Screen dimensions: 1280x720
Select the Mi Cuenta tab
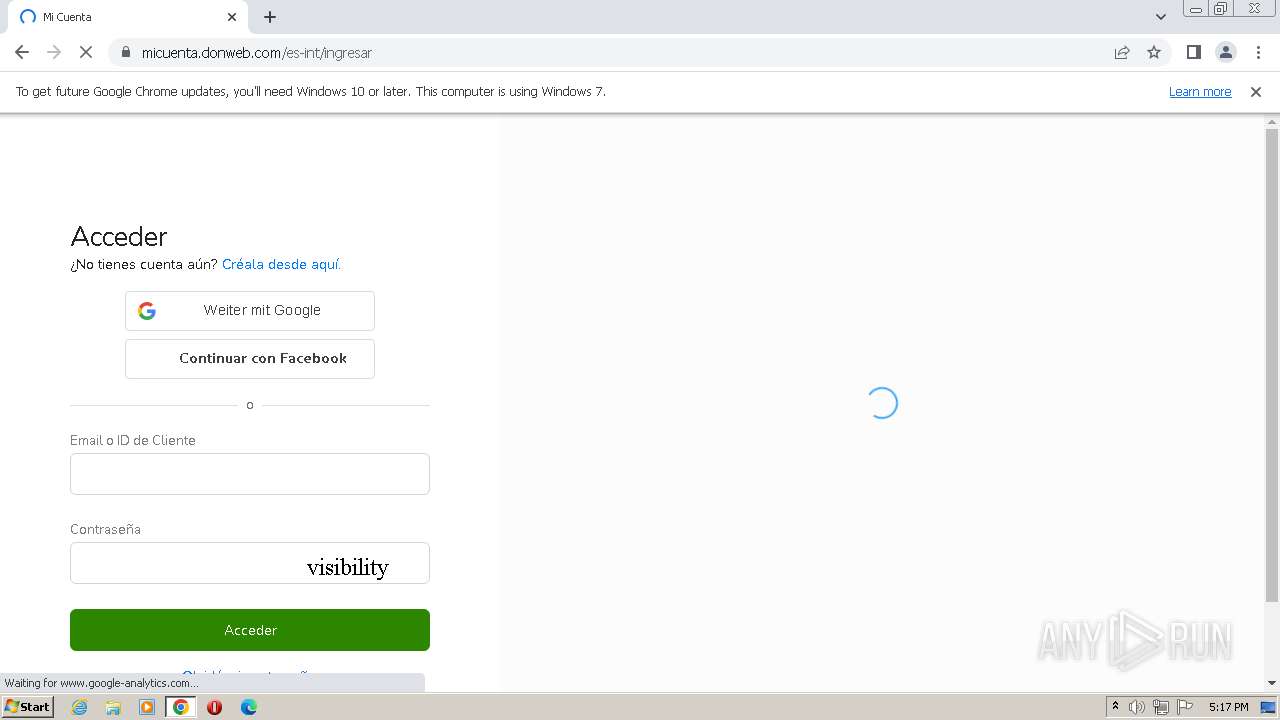125,17
